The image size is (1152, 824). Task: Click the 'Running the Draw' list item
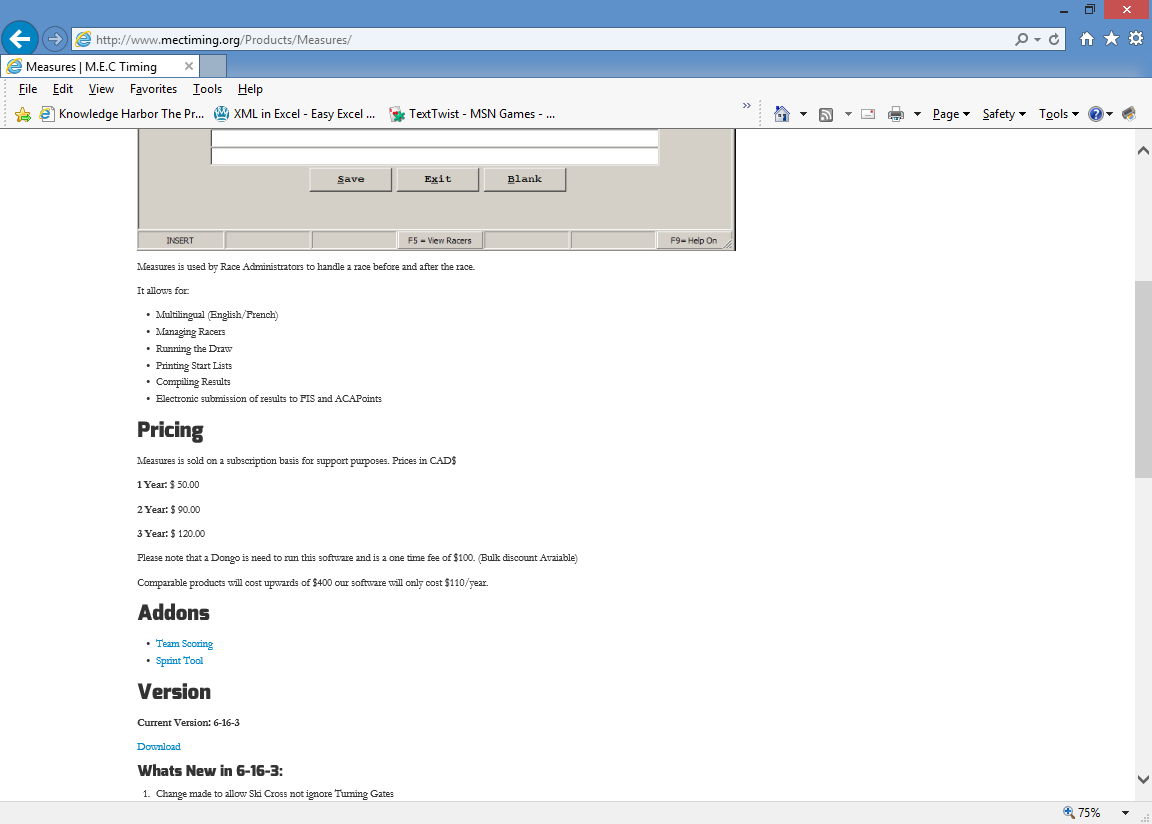[x=194, y=348]
